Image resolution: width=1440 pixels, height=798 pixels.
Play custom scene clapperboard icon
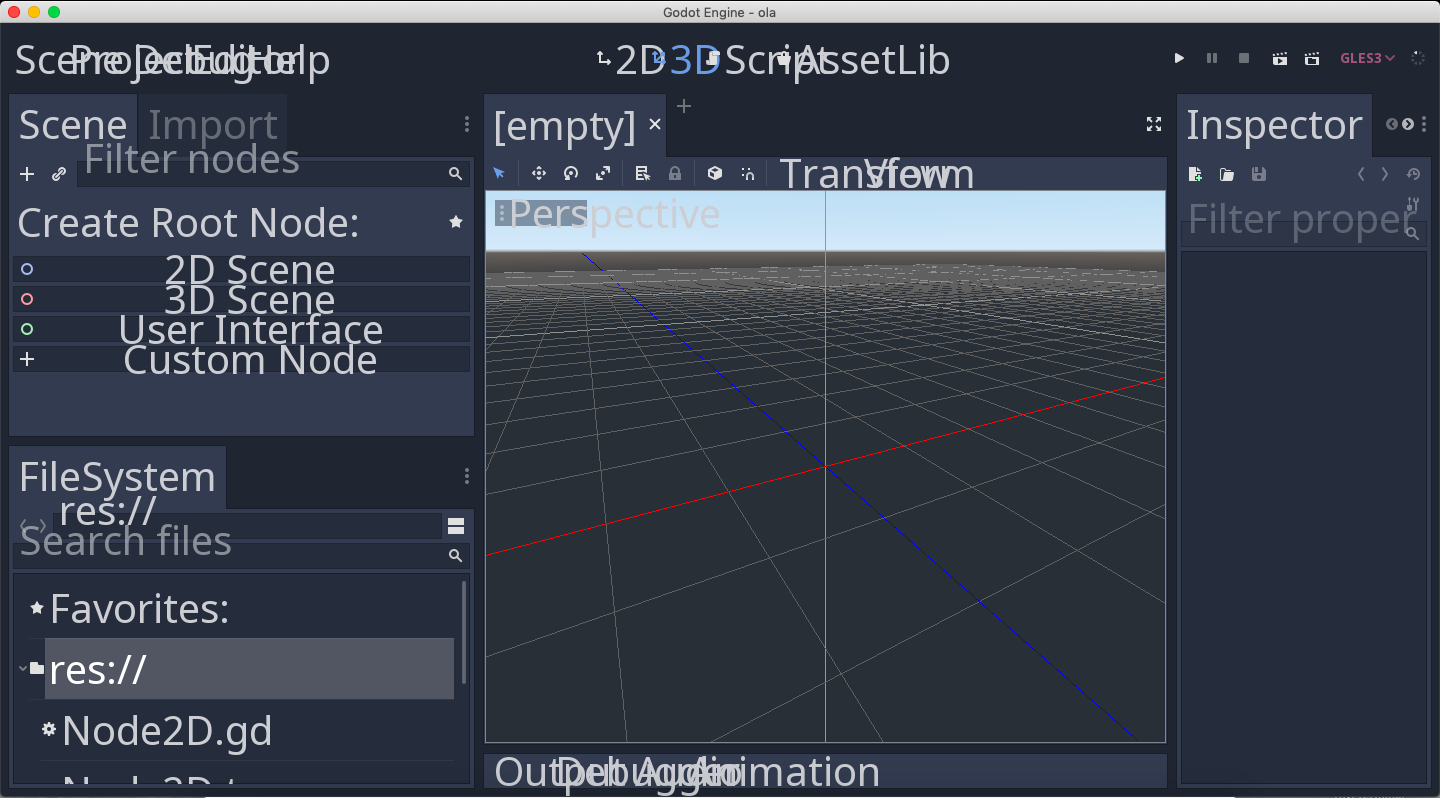(1312, 59)
